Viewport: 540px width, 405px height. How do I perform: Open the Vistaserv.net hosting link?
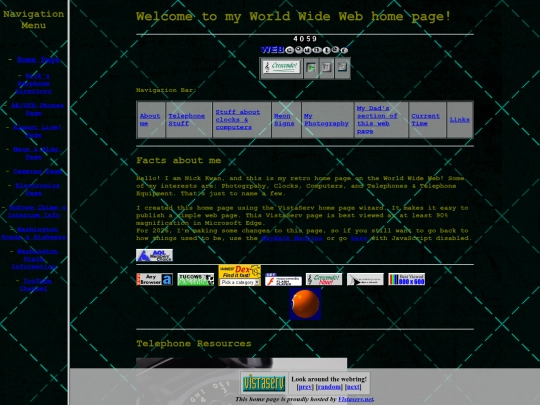(356, 399)
